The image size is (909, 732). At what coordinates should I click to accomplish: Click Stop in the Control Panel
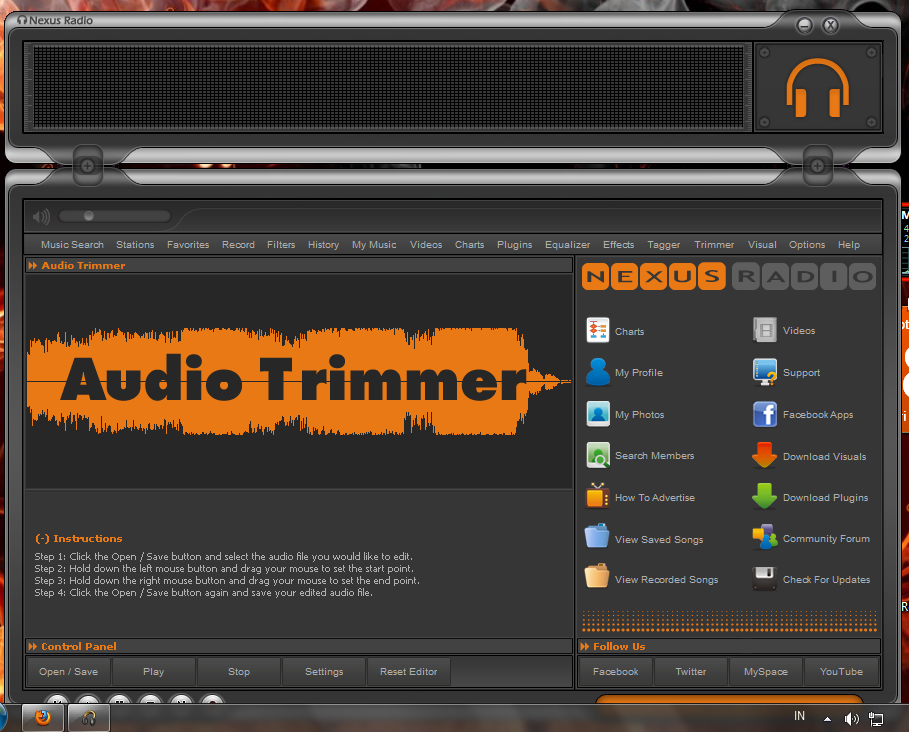click(239, 672)
